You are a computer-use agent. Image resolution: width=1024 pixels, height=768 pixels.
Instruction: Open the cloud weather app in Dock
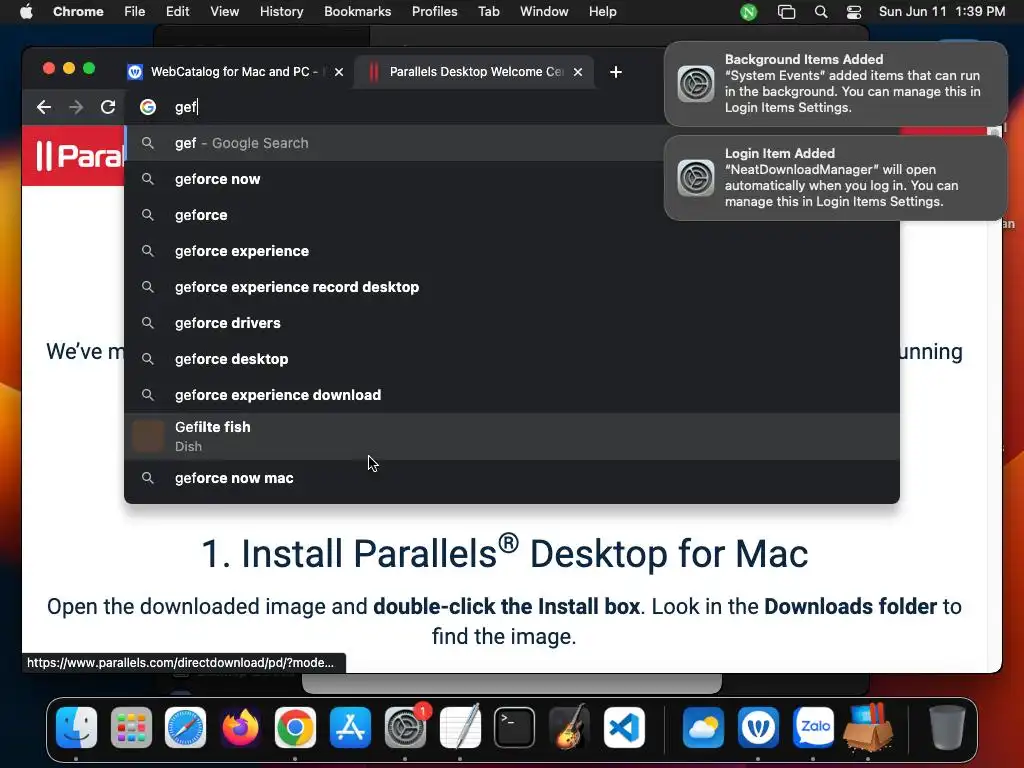click(x=703, y=727)
